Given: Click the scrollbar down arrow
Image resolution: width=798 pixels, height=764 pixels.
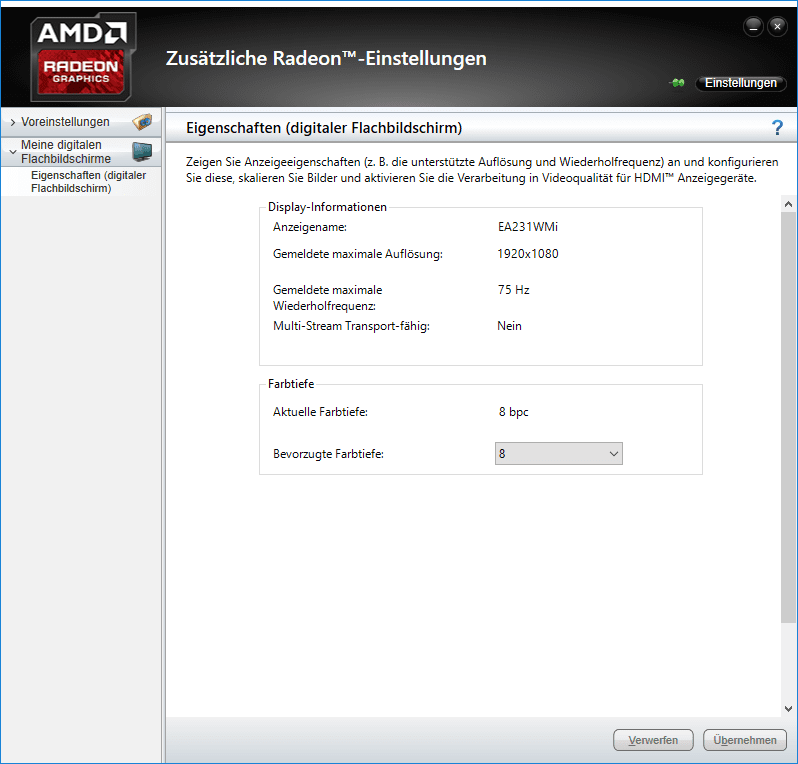Looking at the screenshot, I should pyautogui.click(x=788, y=709).
